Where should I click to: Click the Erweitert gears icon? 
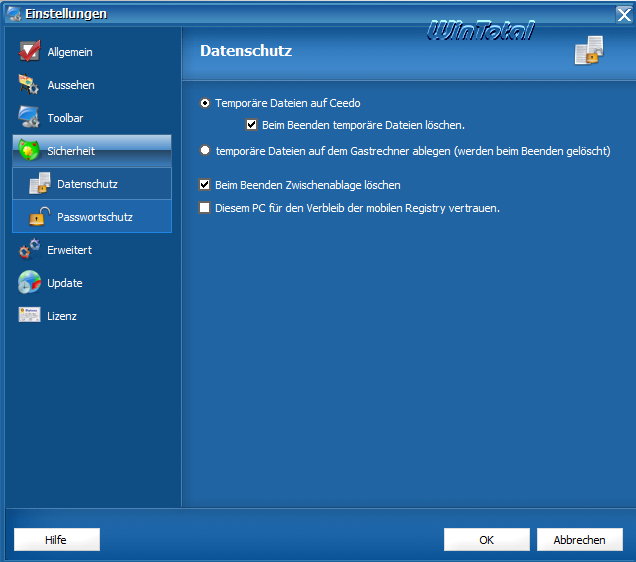coord(29,249)
